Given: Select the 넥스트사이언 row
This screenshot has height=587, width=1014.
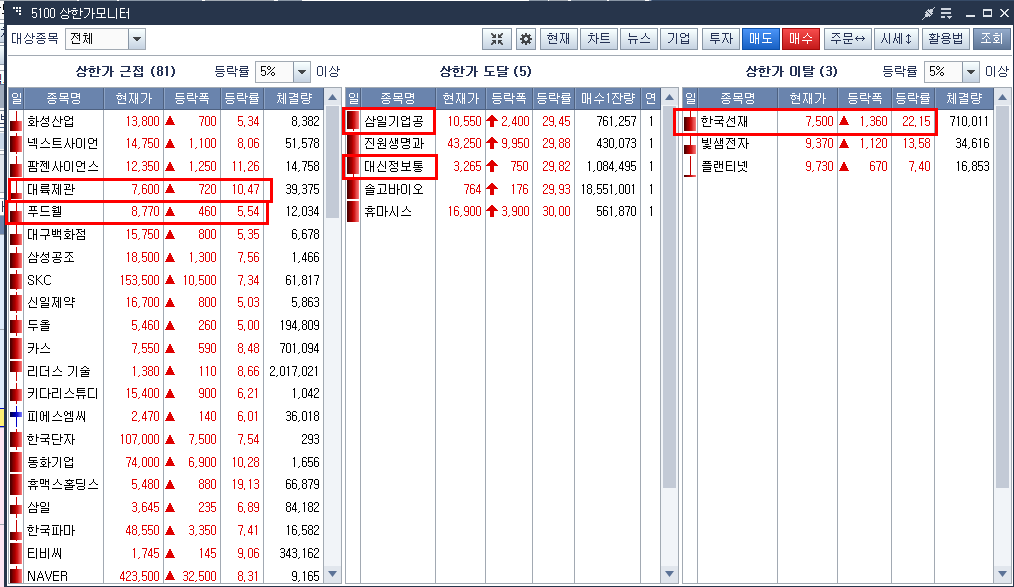Looking at the screenshot, I should (166, 144).
